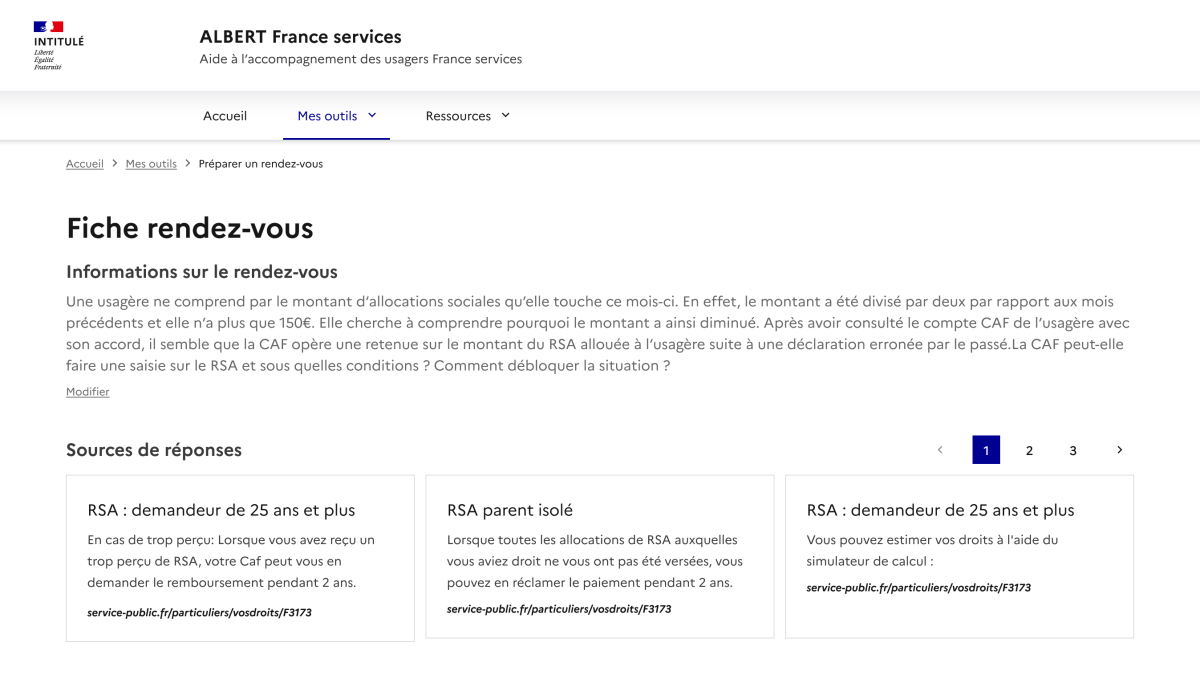Select page 1 in pagination
Image resolution: width=1200 pixels, height=675 pixels.
click(x=986, y=450)
